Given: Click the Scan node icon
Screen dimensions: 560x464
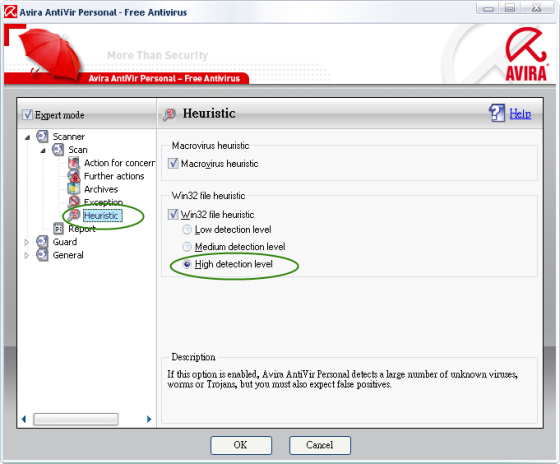Looking at the screenshot, I should click(x=58, y=149).
